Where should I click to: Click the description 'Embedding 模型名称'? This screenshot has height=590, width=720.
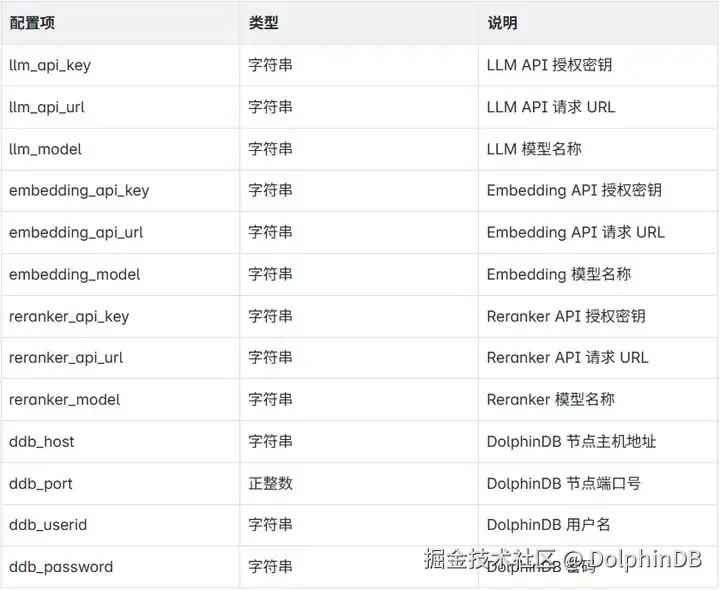click(559, 274)
